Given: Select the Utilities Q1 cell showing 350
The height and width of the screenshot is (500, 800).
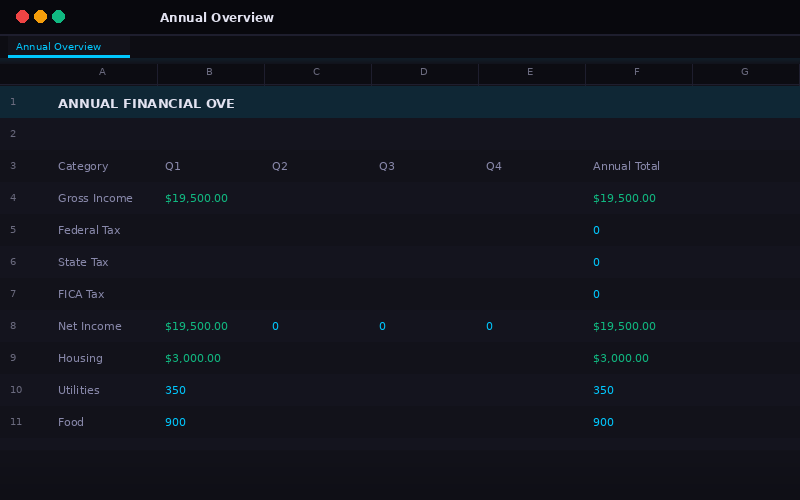Looking at the screenshot, I should click(x=176, y=390).
